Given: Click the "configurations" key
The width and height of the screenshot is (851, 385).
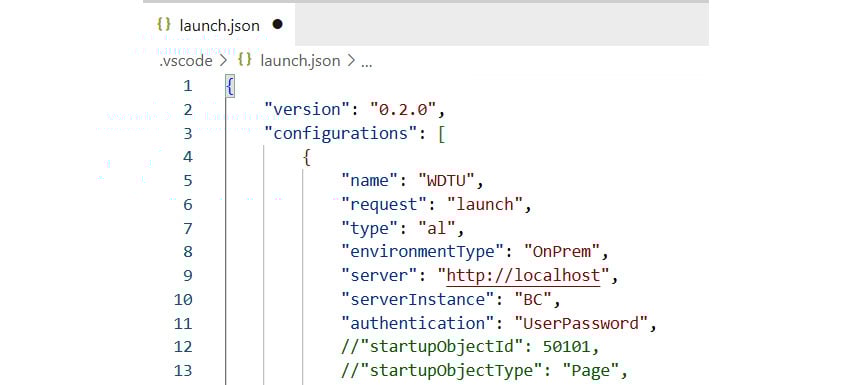Looking at the screenshot, I should tap(340, 133).
